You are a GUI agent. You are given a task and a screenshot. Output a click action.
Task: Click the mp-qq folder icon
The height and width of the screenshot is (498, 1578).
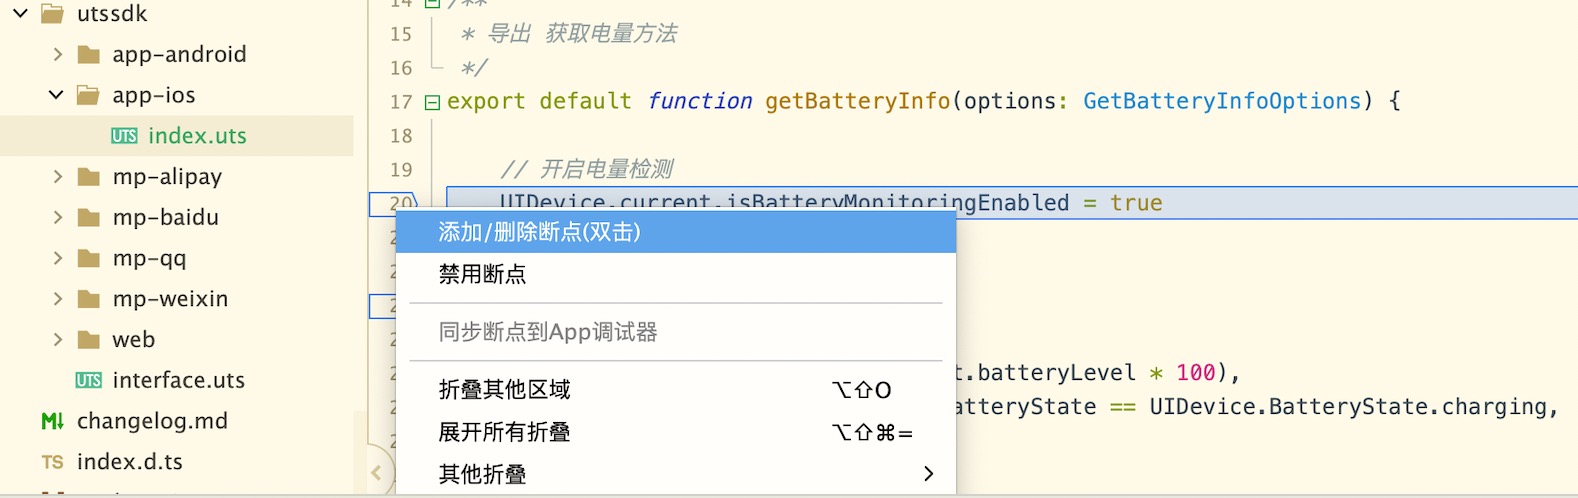pyautogui.click(x=89, y=259)
